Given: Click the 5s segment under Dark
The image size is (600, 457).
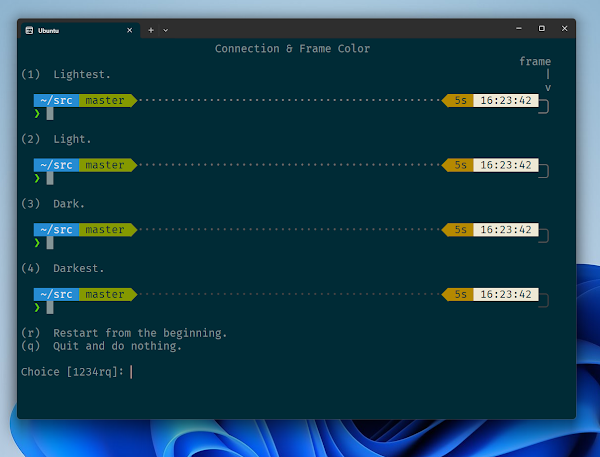Looking at the screenshot, I should coord(460,230).
